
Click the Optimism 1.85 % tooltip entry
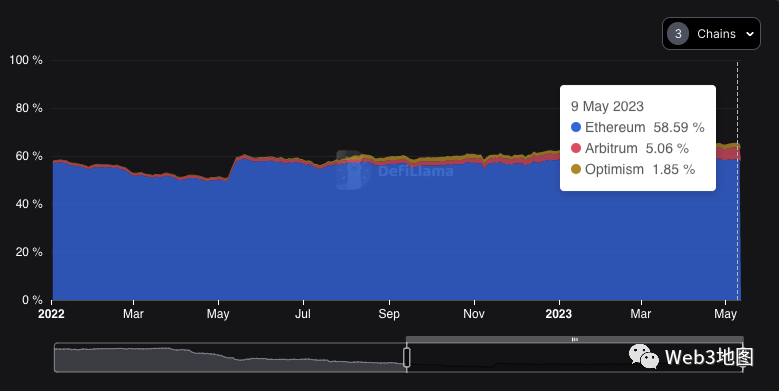point(633,169)
